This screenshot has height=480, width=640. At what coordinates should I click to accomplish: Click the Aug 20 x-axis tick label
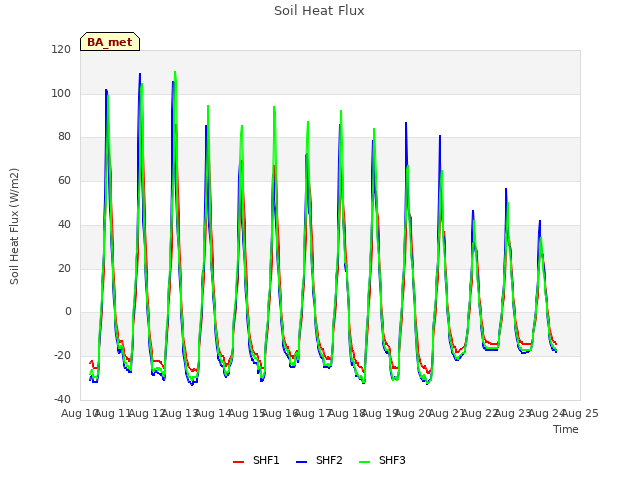click(413, 413)
